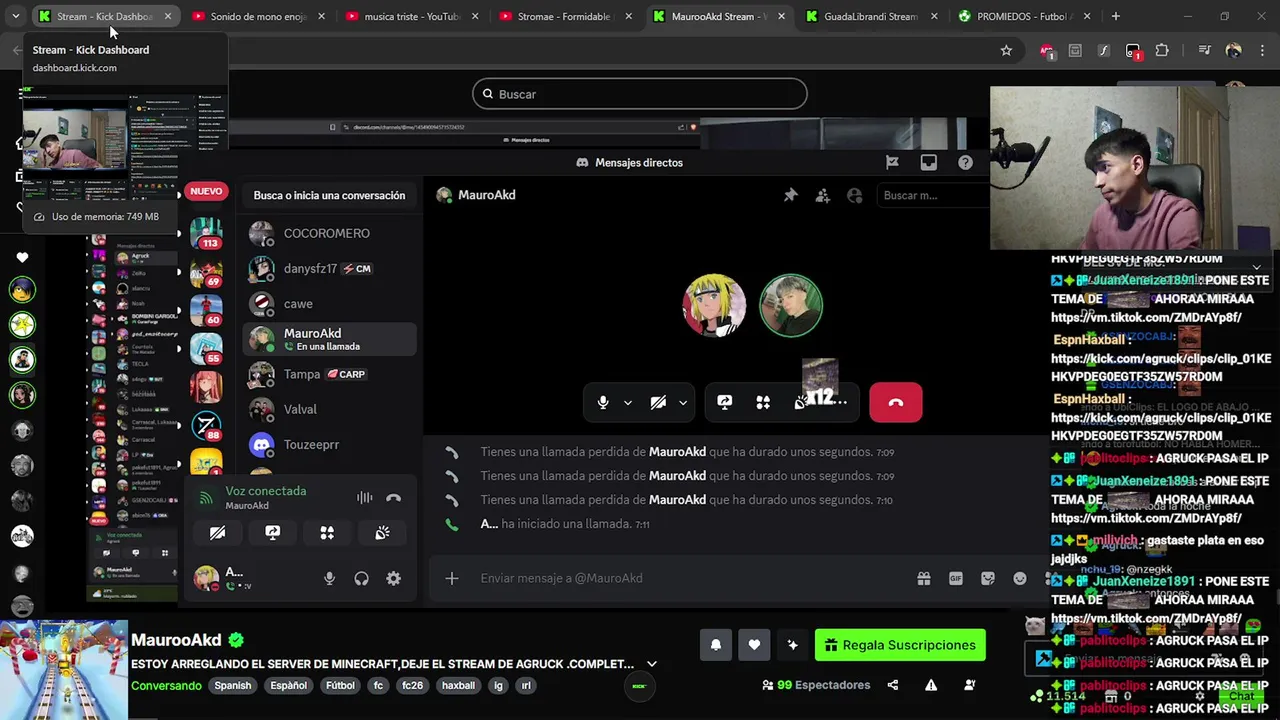
Task: Switch to the musica triste YouTube tab
Action: pyautogui.click(x=412, y=16)
